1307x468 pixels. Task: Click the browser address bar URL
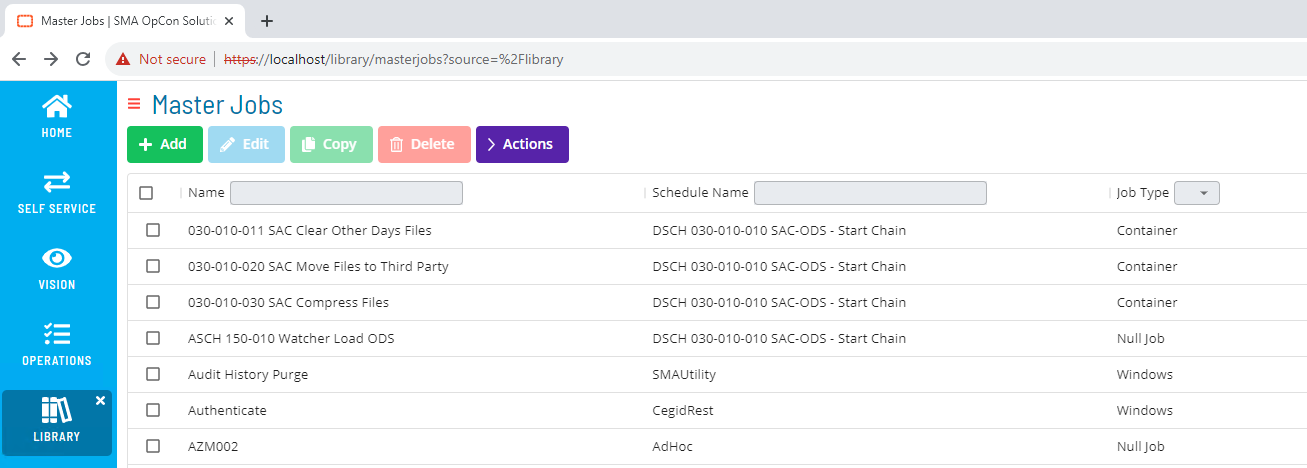pos(394,59)
